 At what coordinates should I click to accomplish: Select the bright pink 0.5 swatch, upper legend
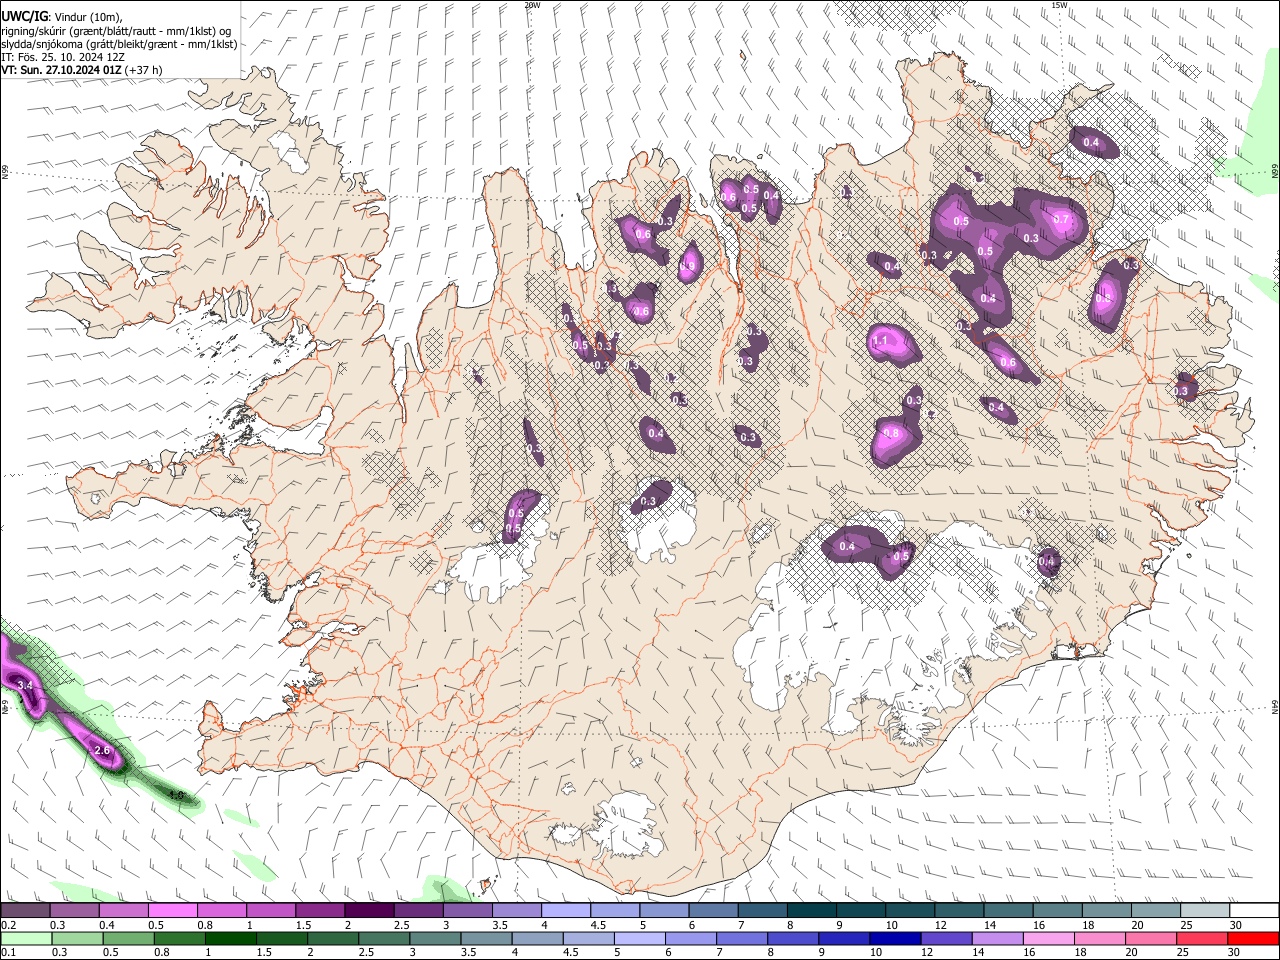pos(172,911)
